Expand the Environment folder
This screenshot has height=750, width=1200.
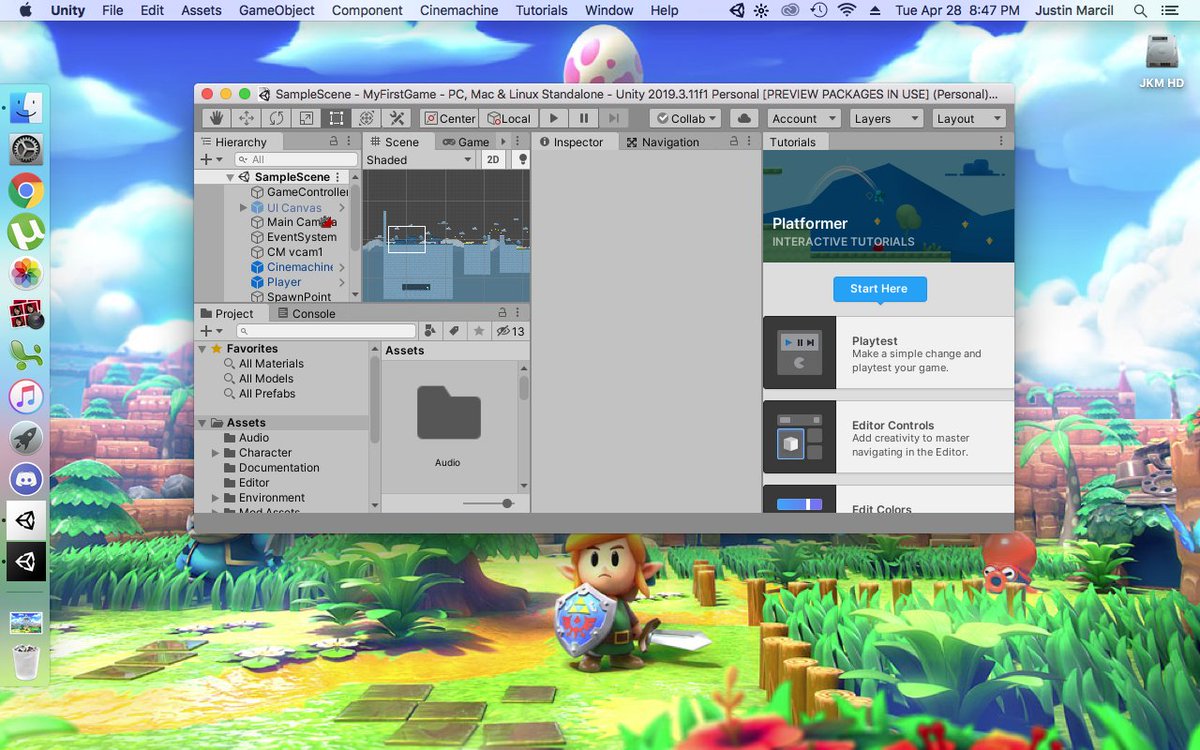click(x=215, y=498)
